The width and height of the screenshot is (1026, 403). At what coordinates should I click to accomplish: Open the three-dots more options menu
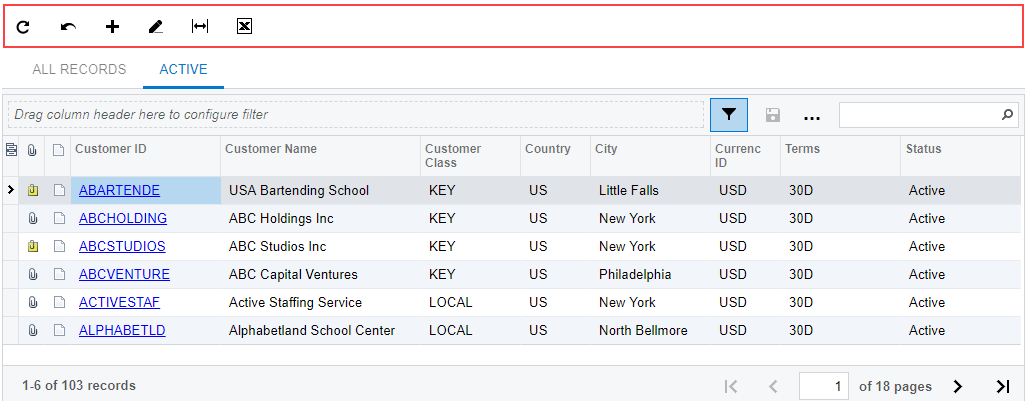812,116
